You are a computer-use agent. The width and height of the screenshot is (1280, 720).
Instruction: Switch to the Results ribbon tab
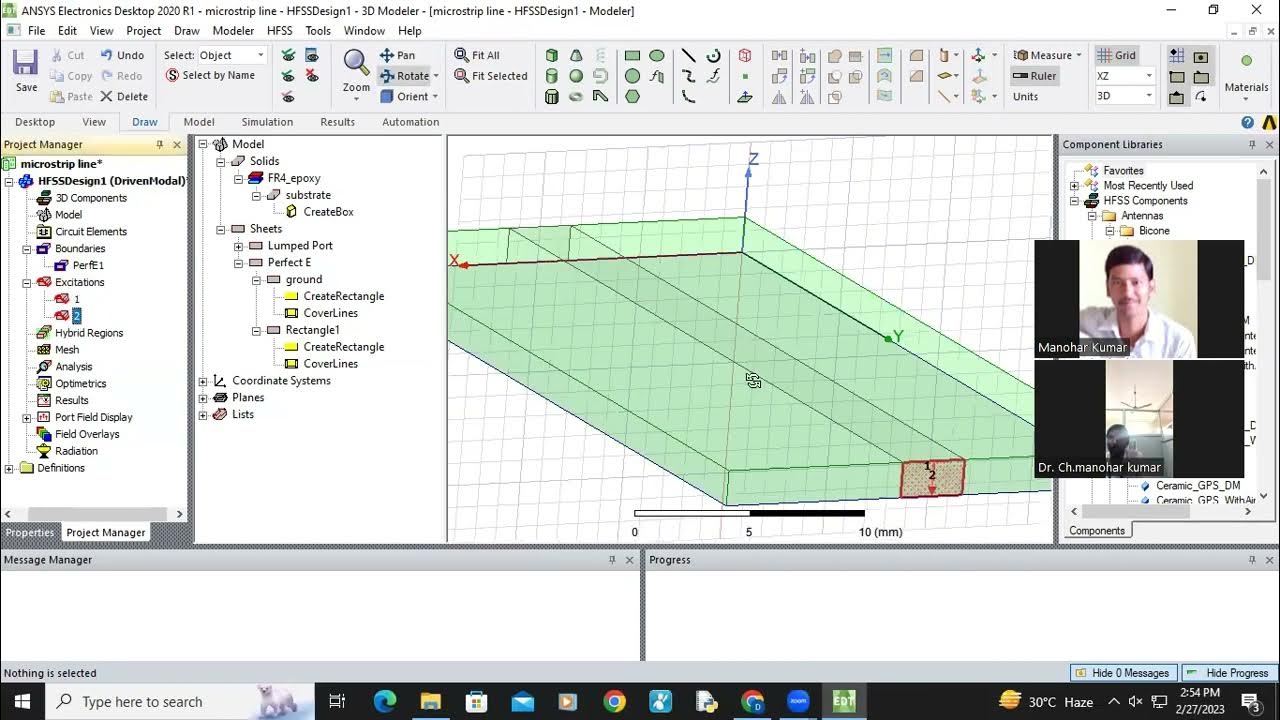coord(337,122)
